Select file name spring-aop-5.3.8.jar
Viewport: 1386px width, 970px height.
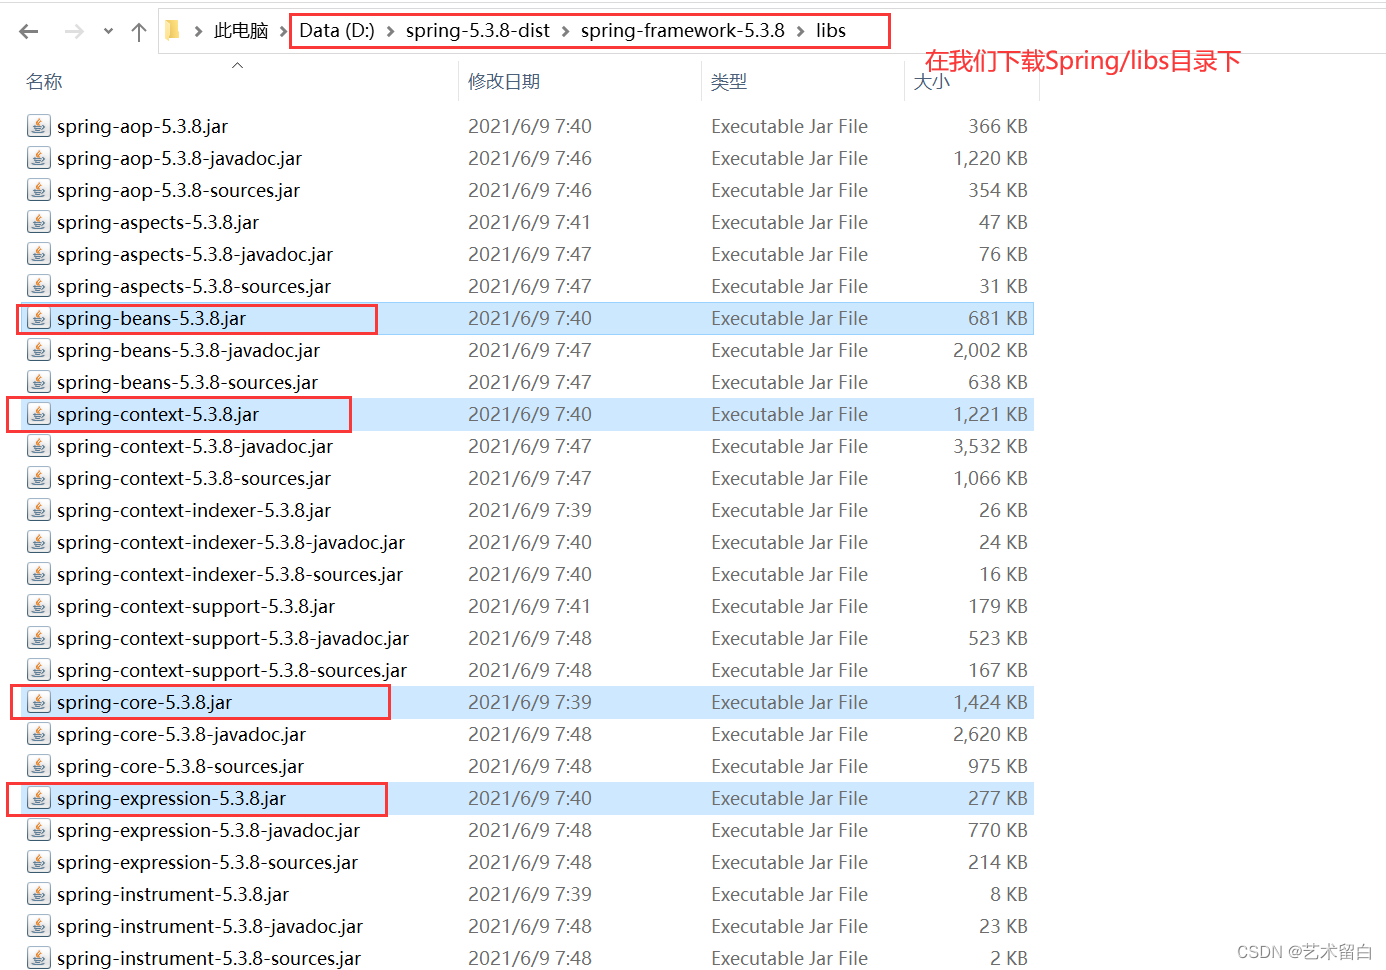[142, 127]
